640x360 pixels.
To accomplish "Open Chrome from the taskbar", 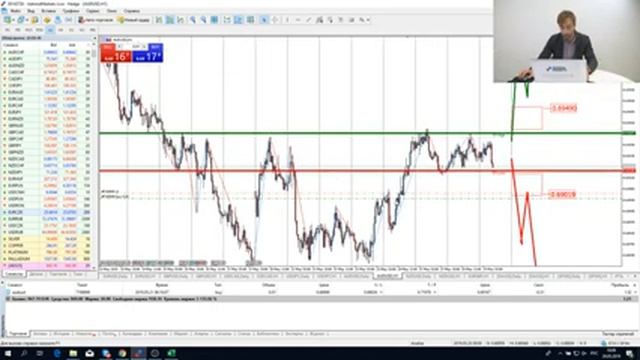I will (x=122, y=353).
